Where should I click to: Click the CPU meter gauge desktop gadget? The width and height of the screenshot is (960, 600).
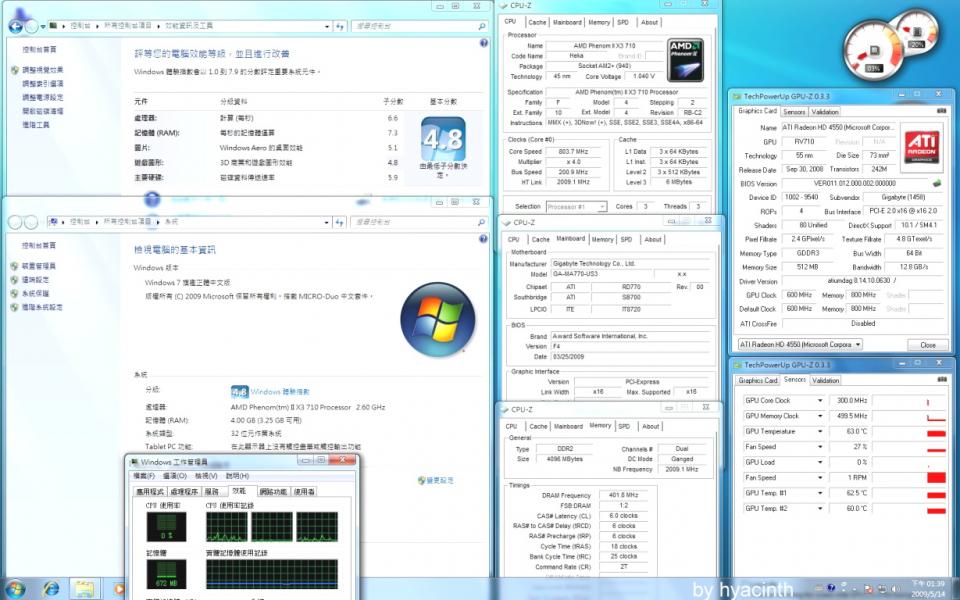click(x=874, y=50)
